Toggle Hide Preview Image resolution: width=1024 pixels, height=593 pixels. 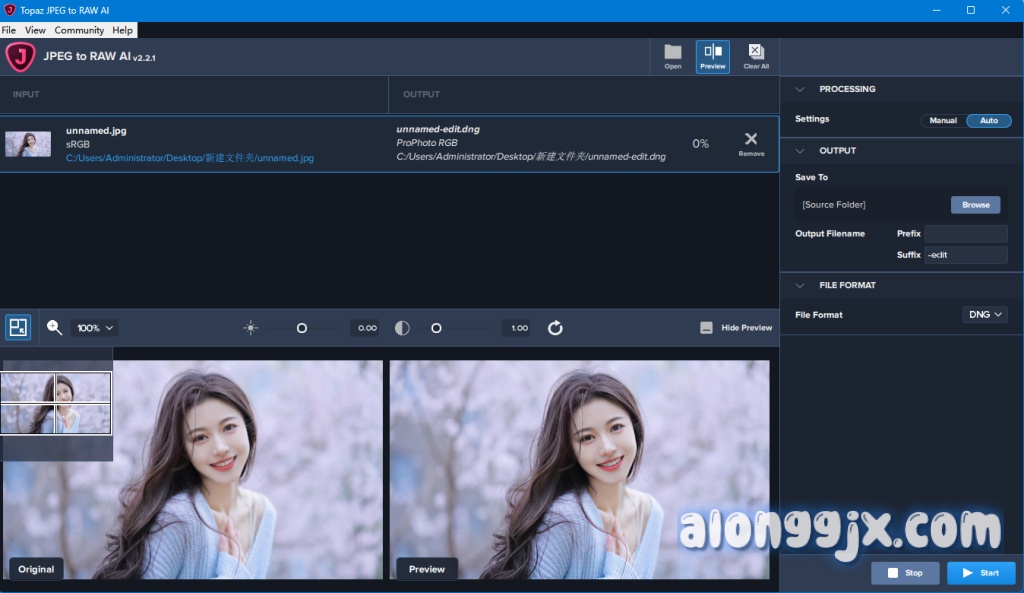[x=736, y=328]
